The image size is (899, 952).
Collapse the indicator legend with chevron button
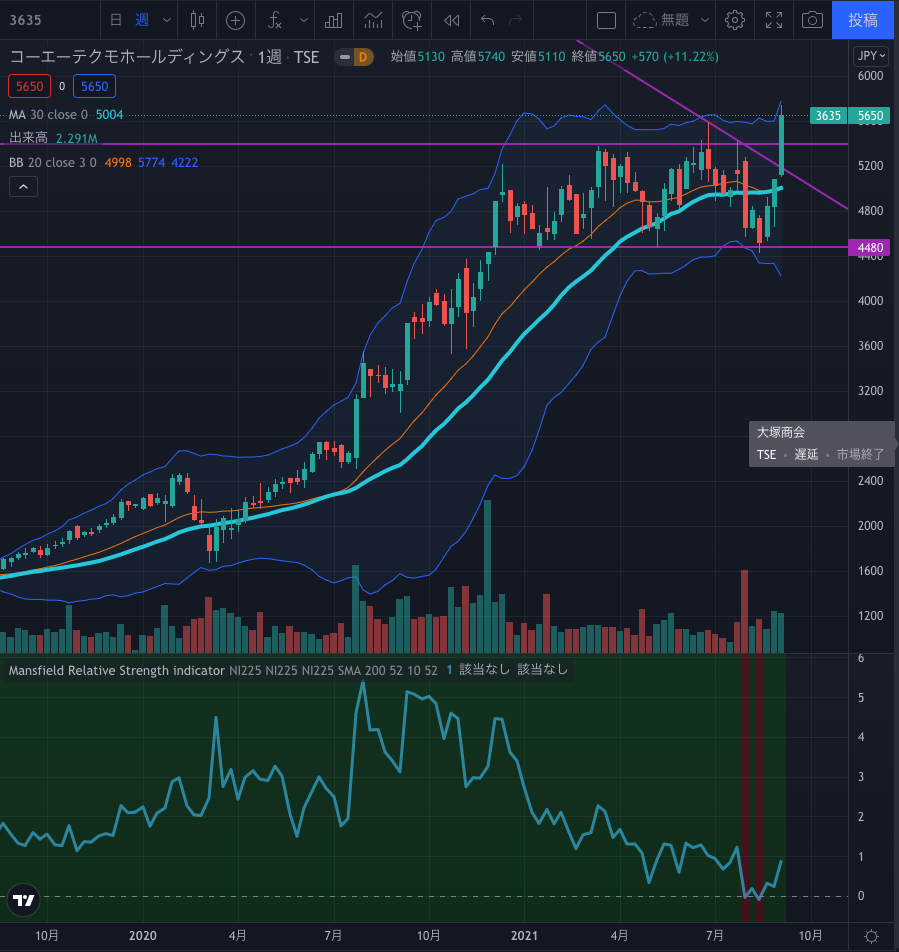point(23,186)
